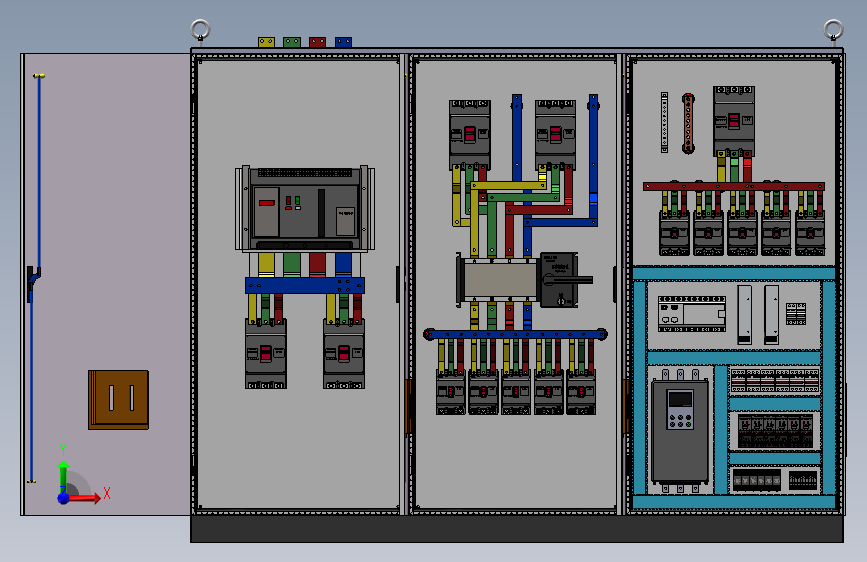Click the green busbar terminal on cabinet top

pos(292,42)
